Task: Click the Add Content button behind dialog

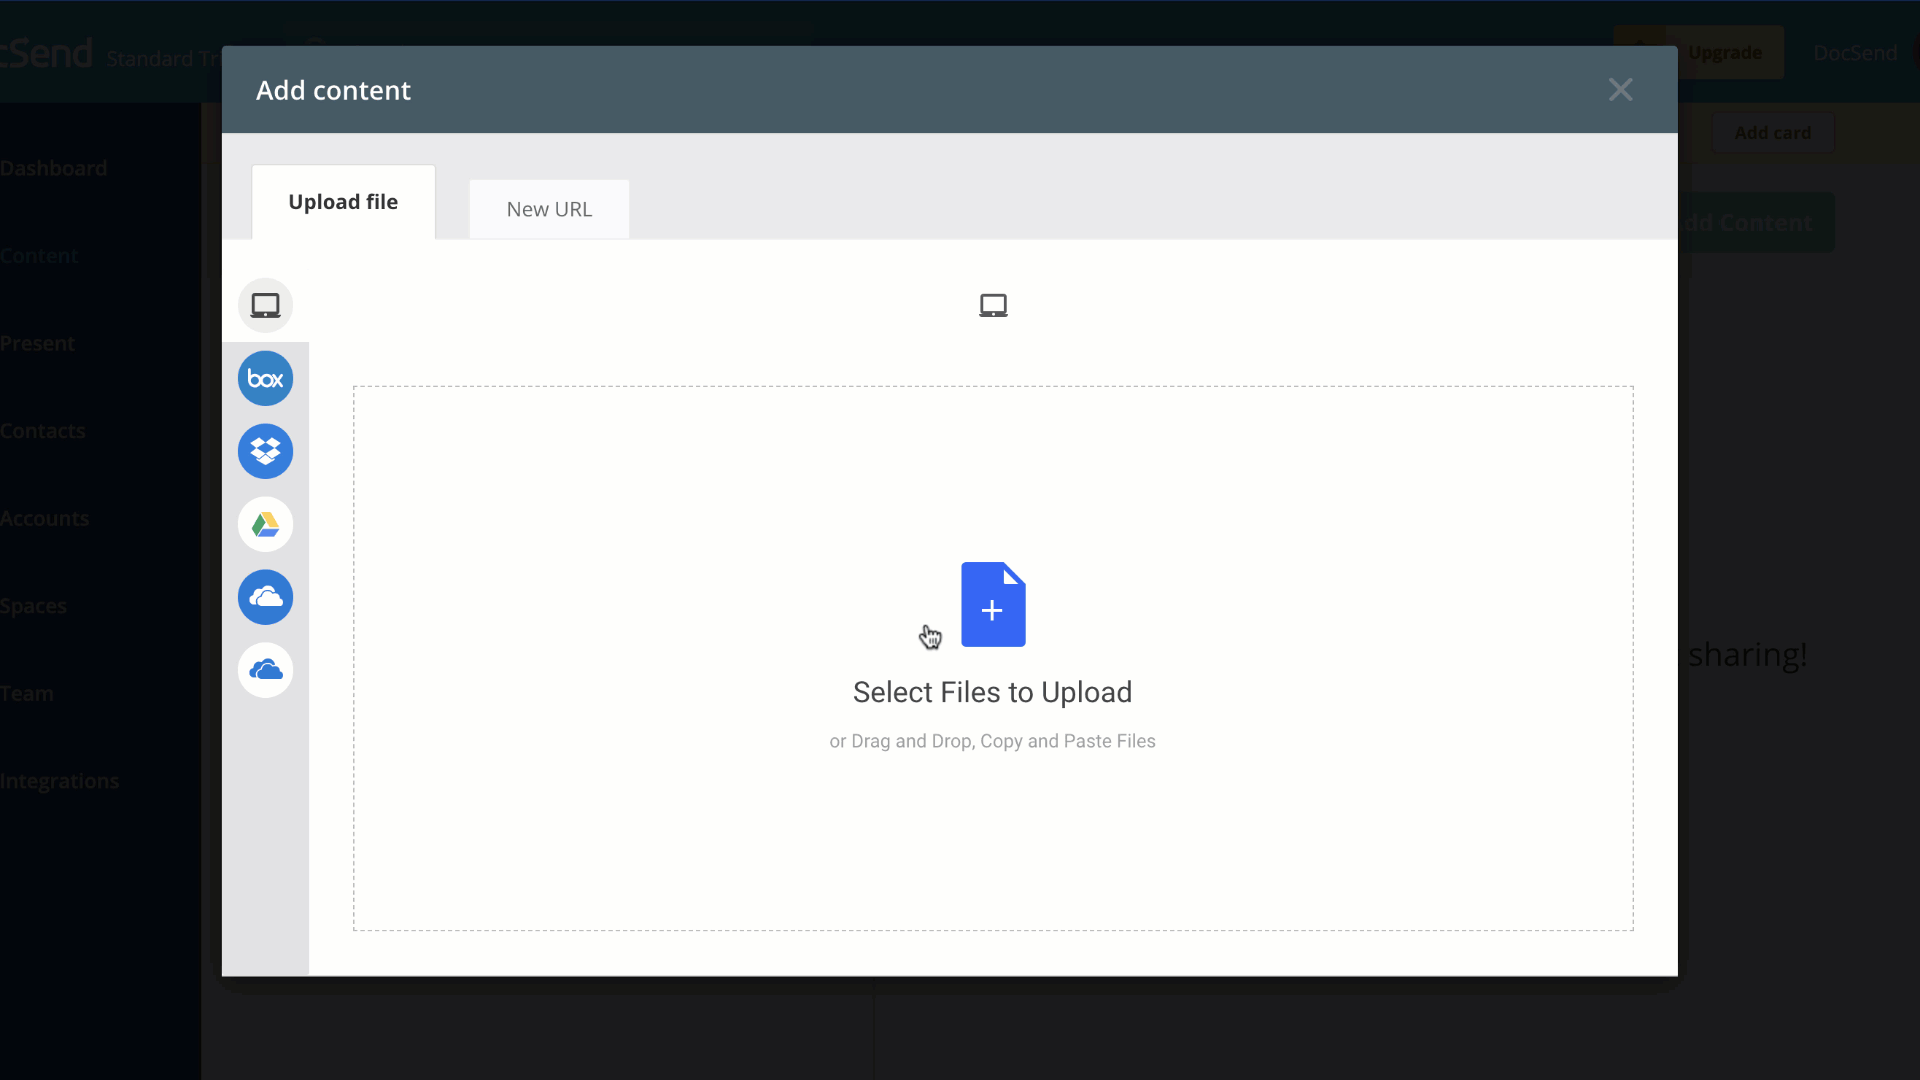Action: 1757,222
